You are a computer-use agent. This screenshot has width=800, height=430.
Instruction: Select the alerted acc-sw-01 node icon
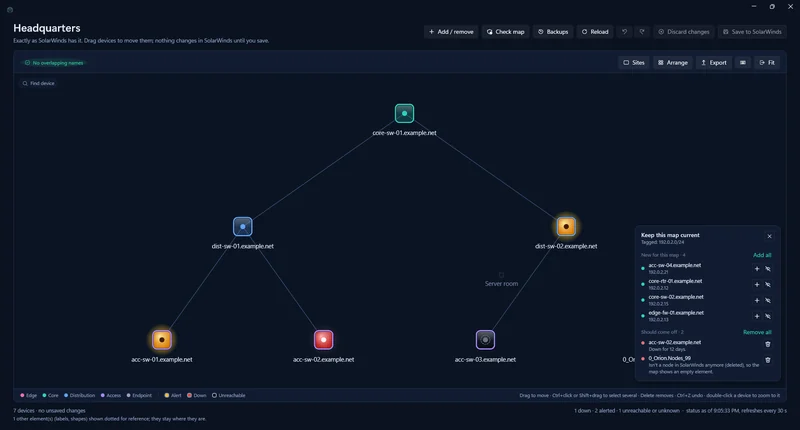click(162, 340)
